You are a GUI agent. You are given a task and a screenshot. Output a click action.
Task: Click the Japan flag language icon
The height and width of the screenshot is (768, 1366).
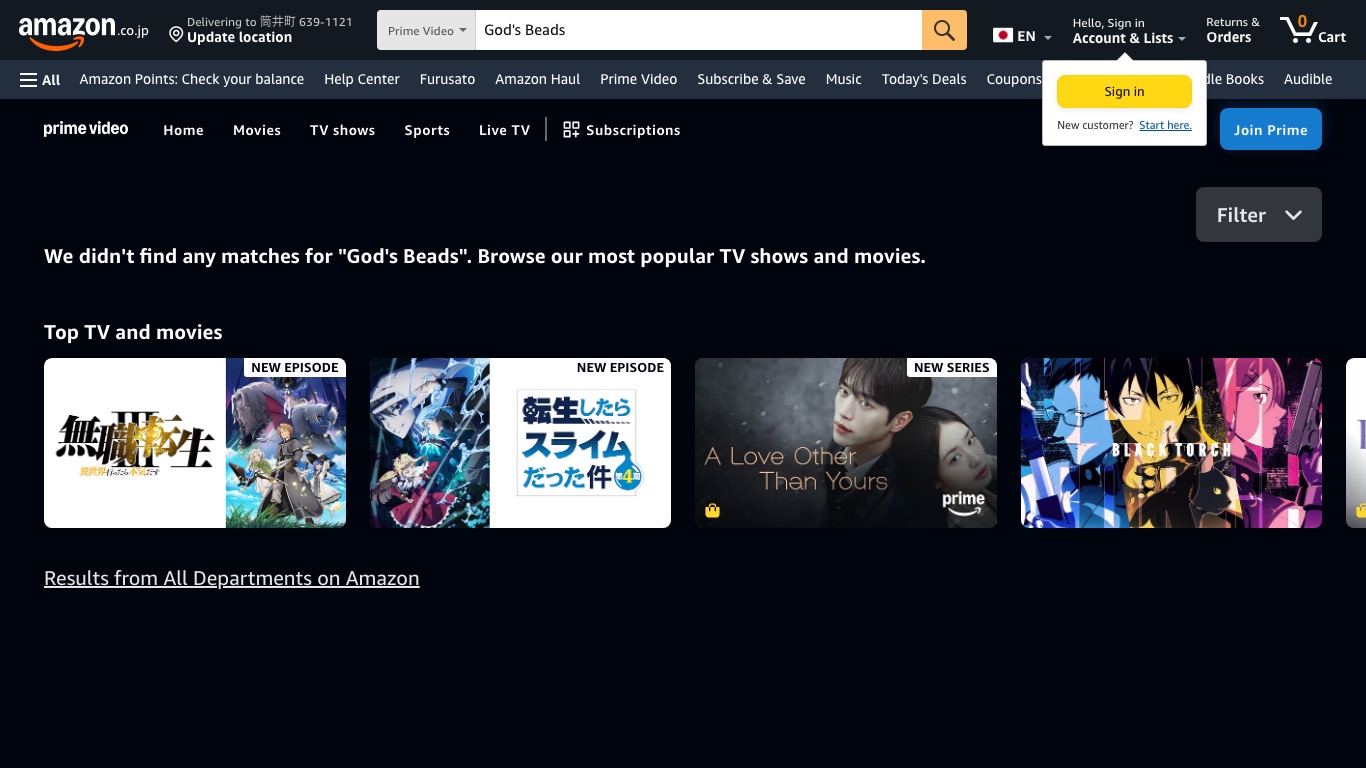click(1003, 36)
